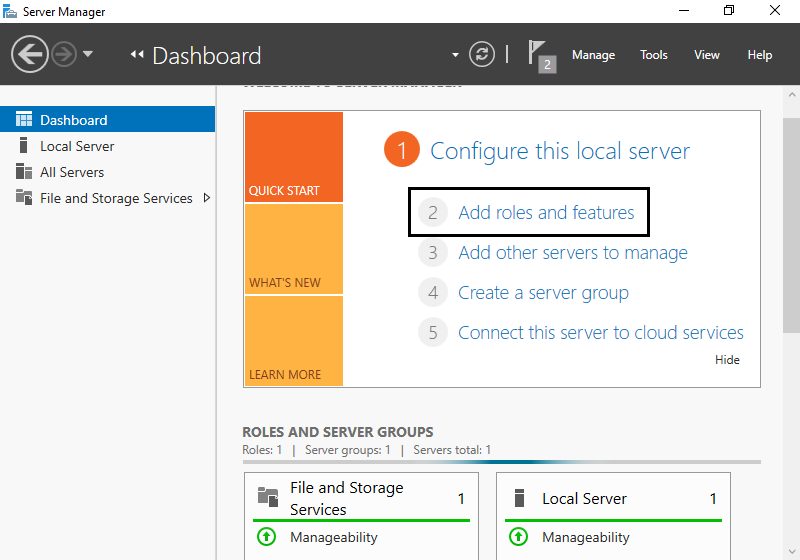Click the Server Manager title bar icon
The image size is (800, 560).
(x=10, y=11)
